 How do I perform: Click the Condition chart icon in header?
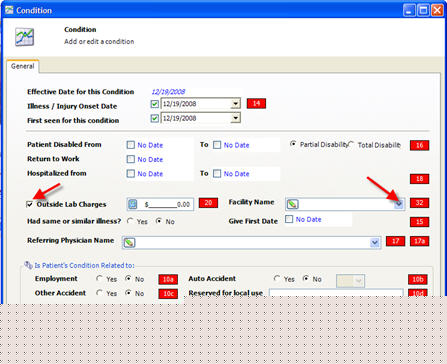point(24,37)
